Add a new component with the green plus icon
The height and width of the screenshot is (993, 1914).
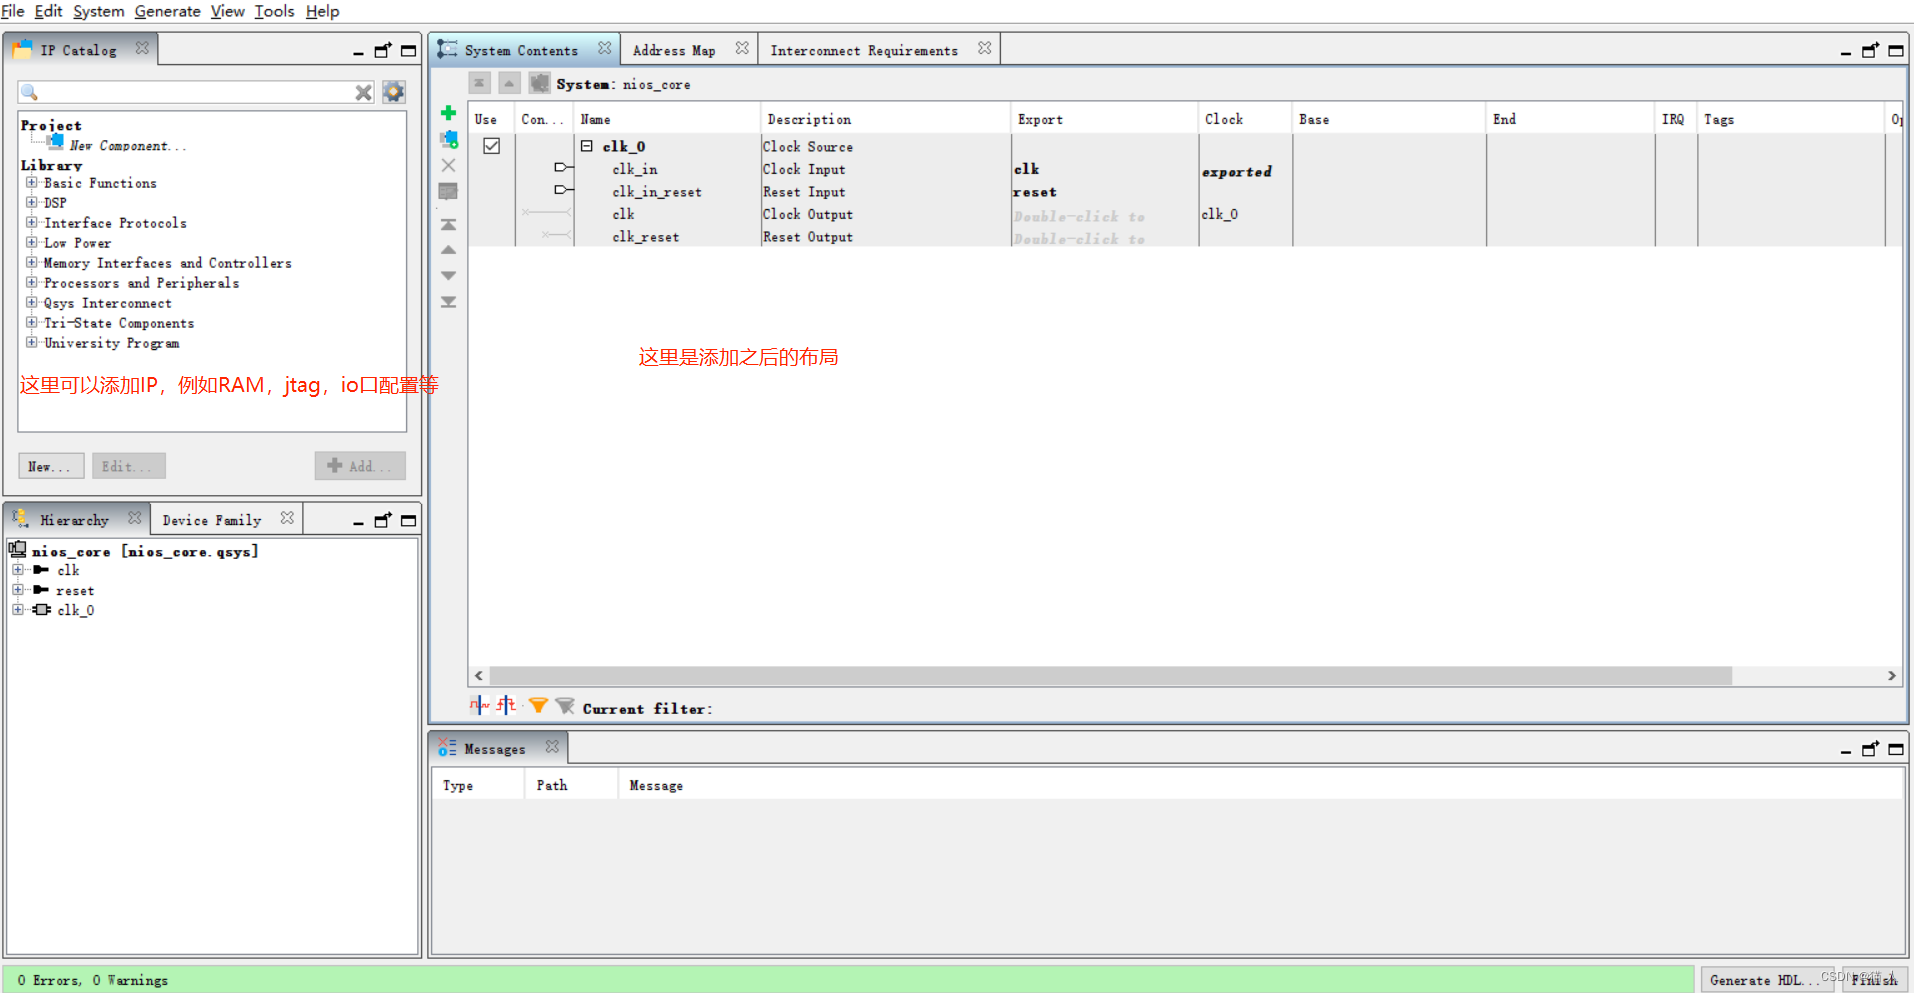click(448, 113)
